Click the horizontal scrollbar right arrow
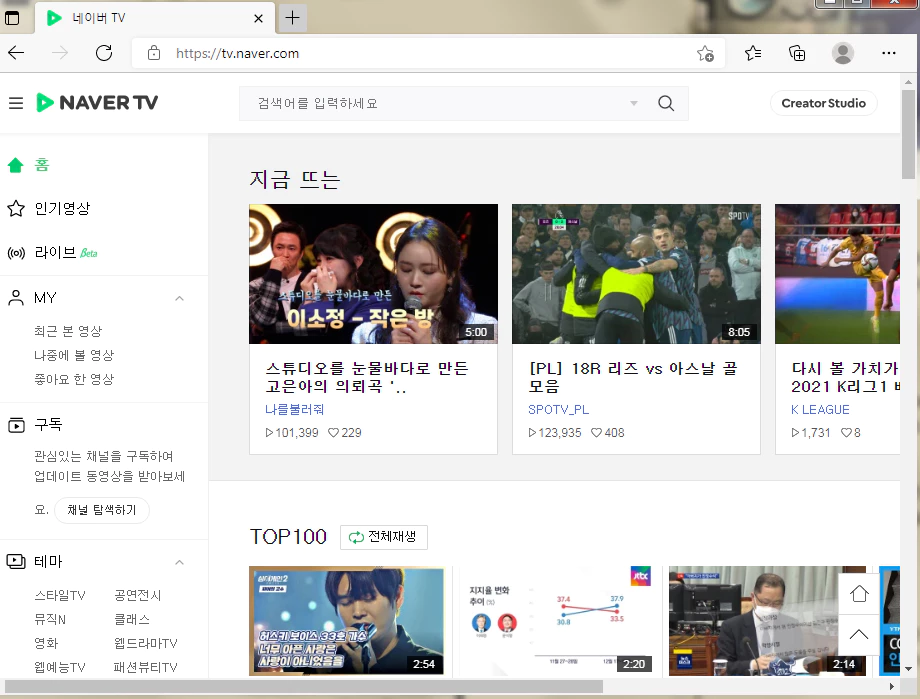920x699 pixels. [891, 686]
